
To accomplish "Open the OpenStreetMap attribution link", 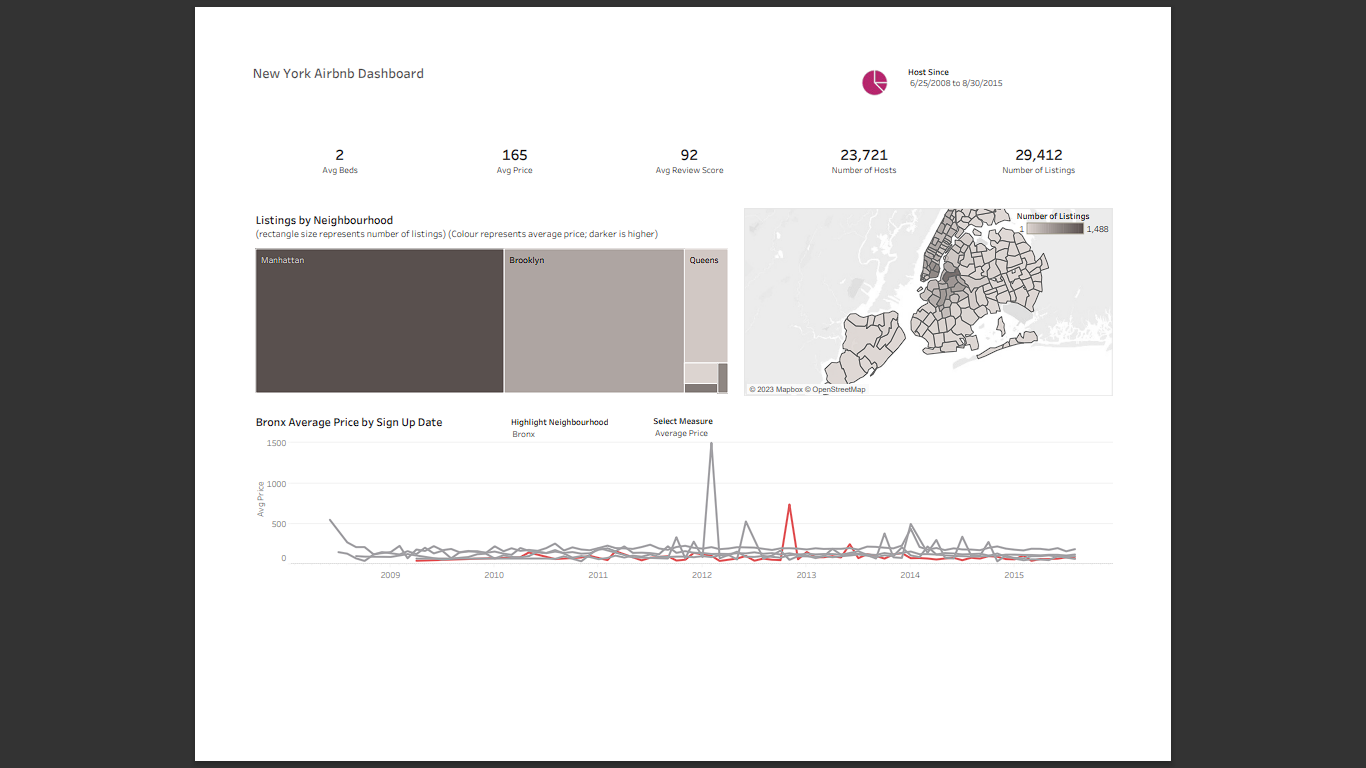I will 838,389.
